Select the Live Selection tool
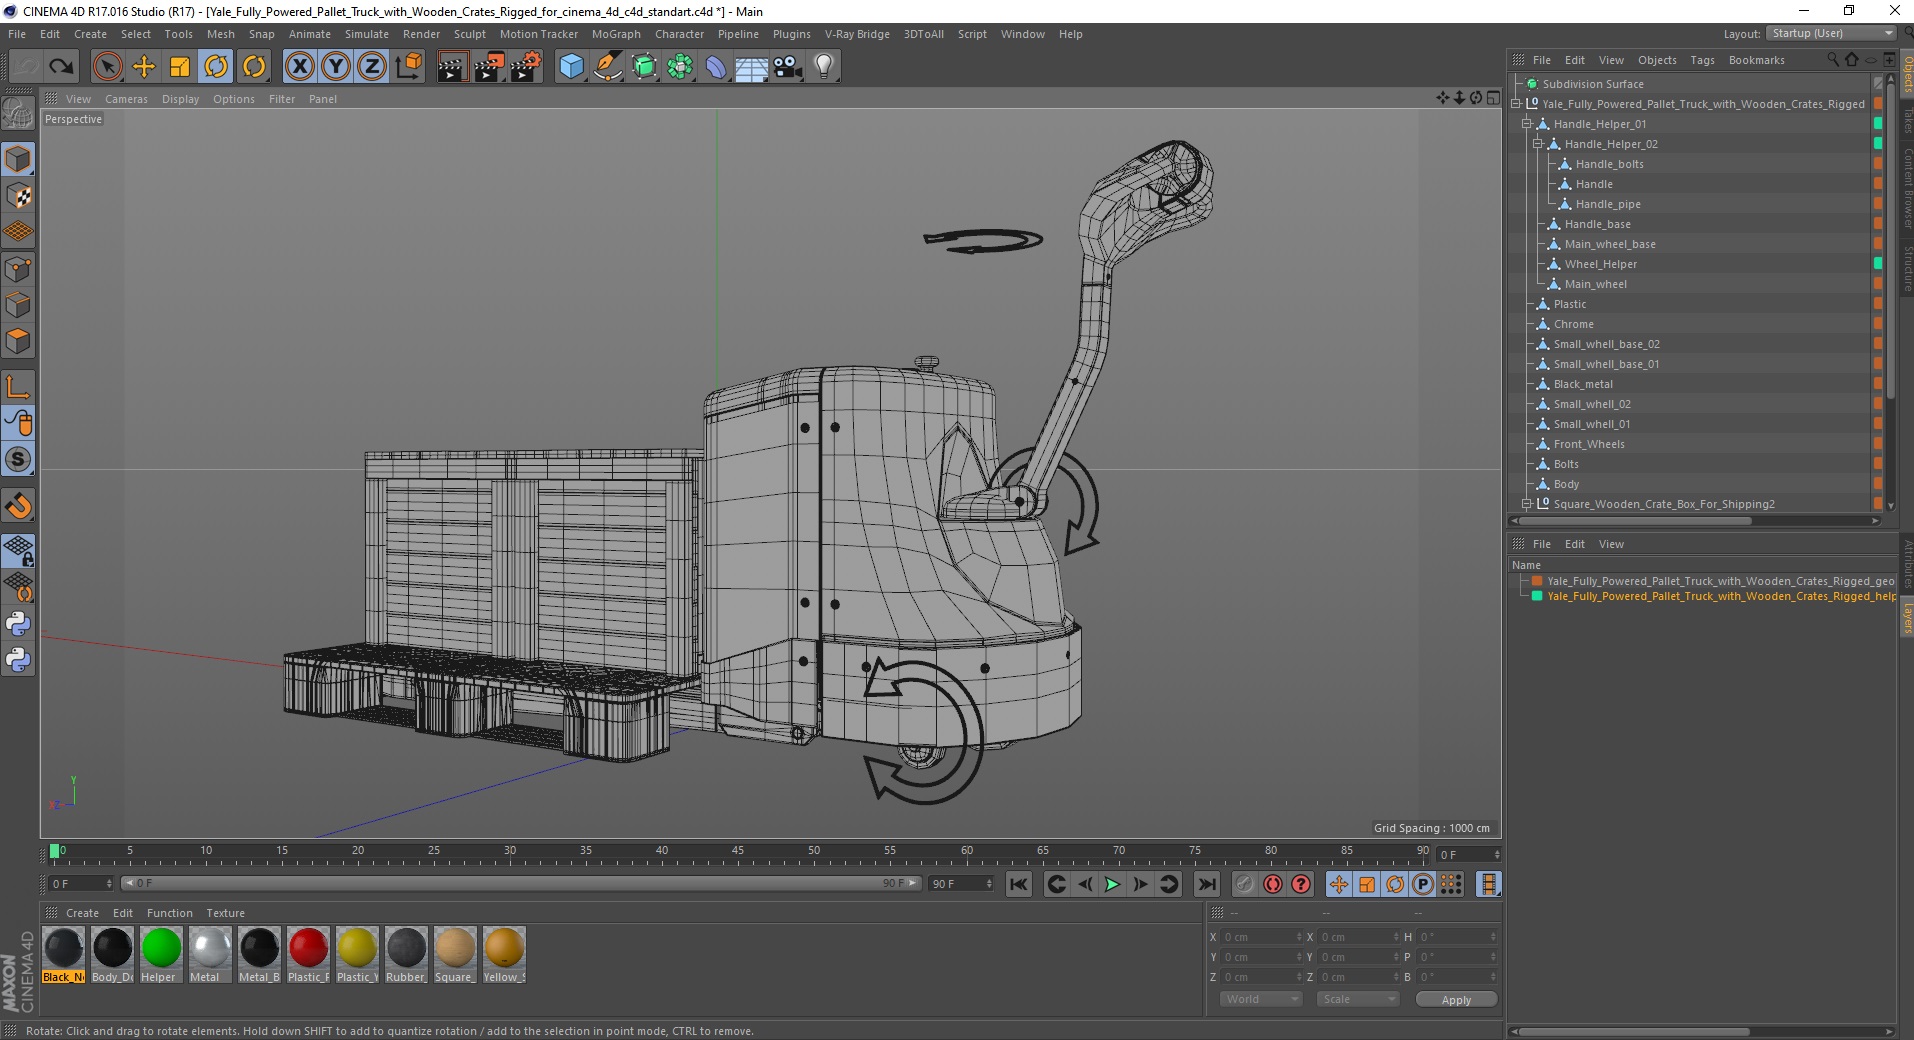This screenshot has width=1914, height=1040. pyautogui.click(x=107, y=67)
